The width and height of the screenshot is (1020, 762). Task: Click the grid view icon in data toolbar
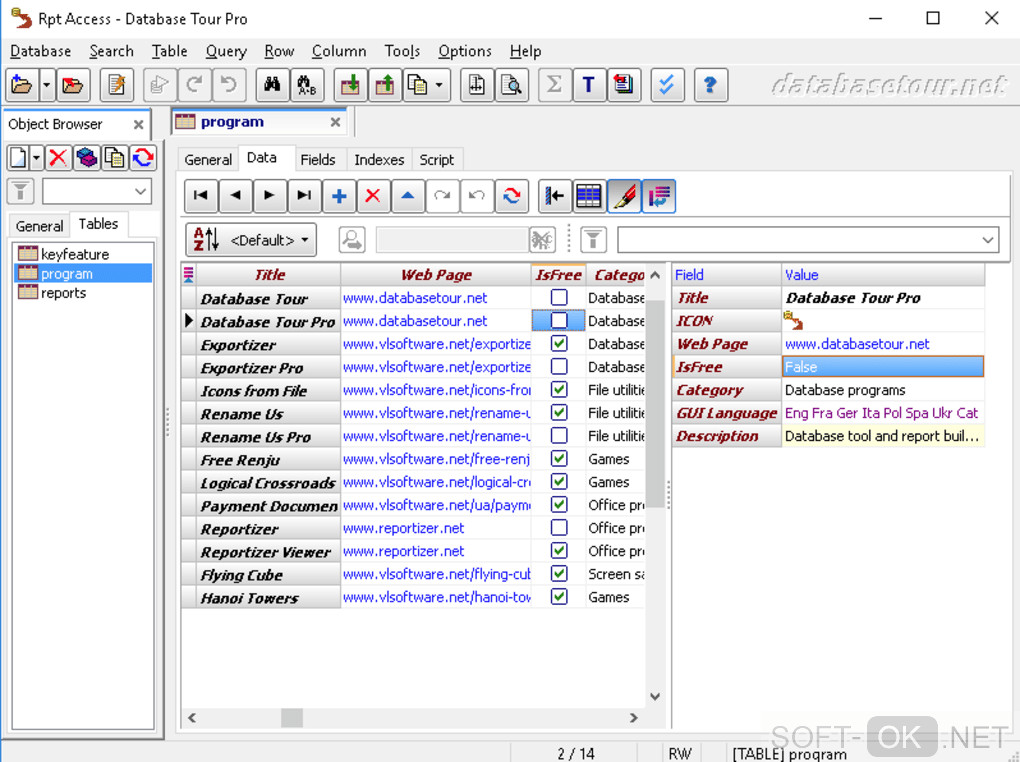click(589, 196)
